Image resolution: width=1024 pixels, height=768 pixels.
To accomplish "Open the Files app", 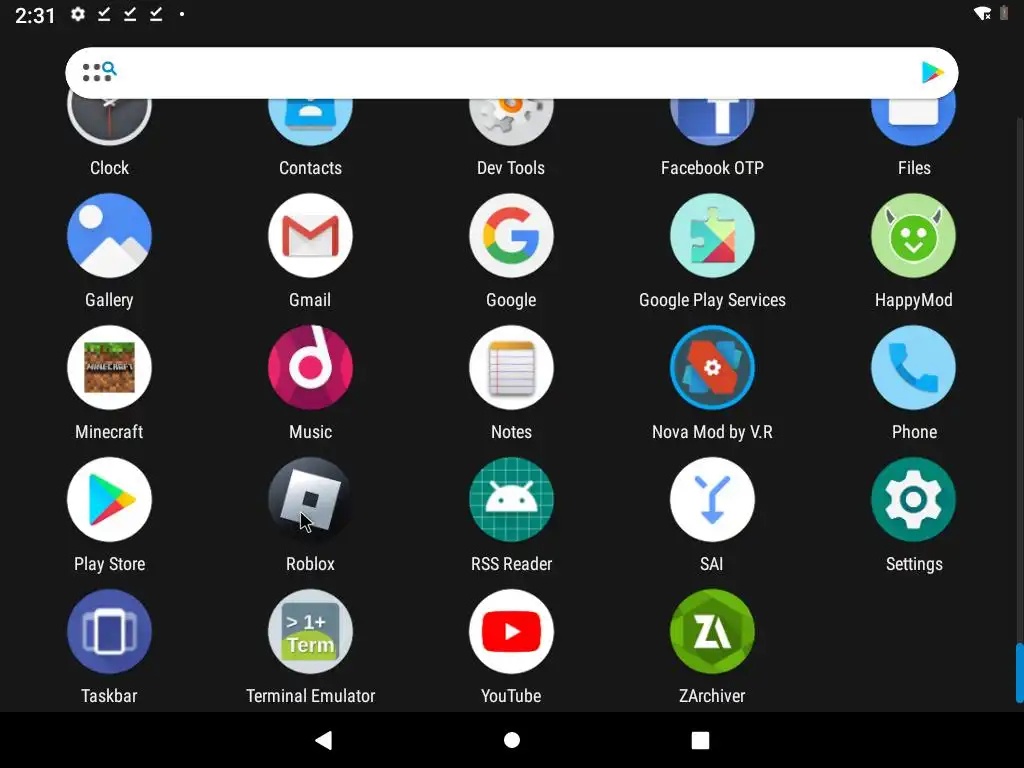I will pyautogui.click(x=914, y=123).
